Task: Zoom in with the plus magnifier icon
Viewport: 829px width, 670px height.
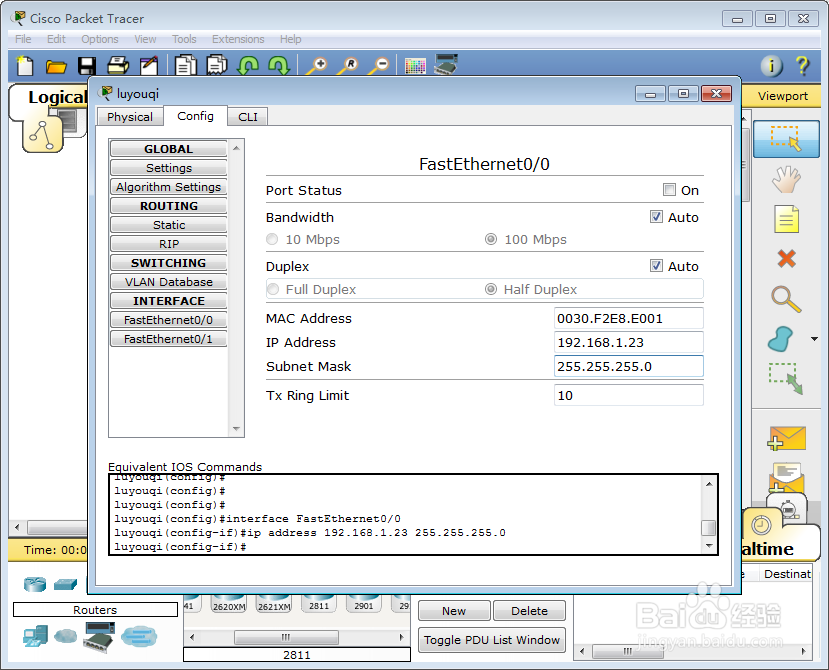Action: coord(317,66)
